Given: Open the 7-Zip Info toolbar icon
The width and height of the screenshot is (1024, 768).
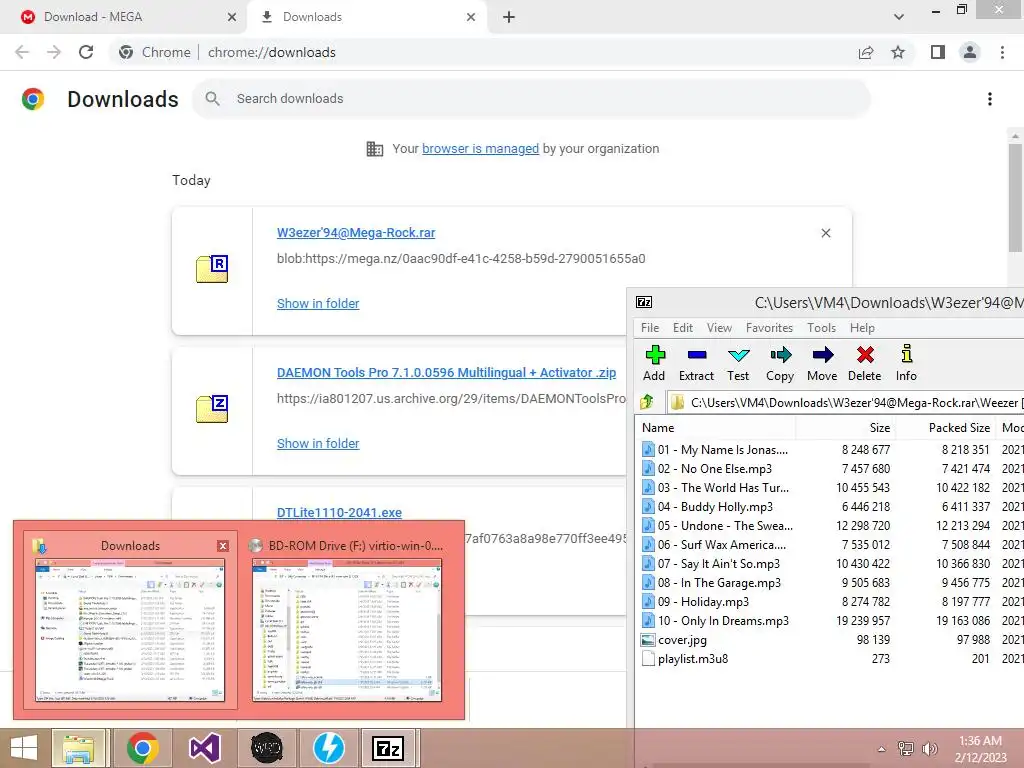Looking at the screenshot, I should (906, 354).
